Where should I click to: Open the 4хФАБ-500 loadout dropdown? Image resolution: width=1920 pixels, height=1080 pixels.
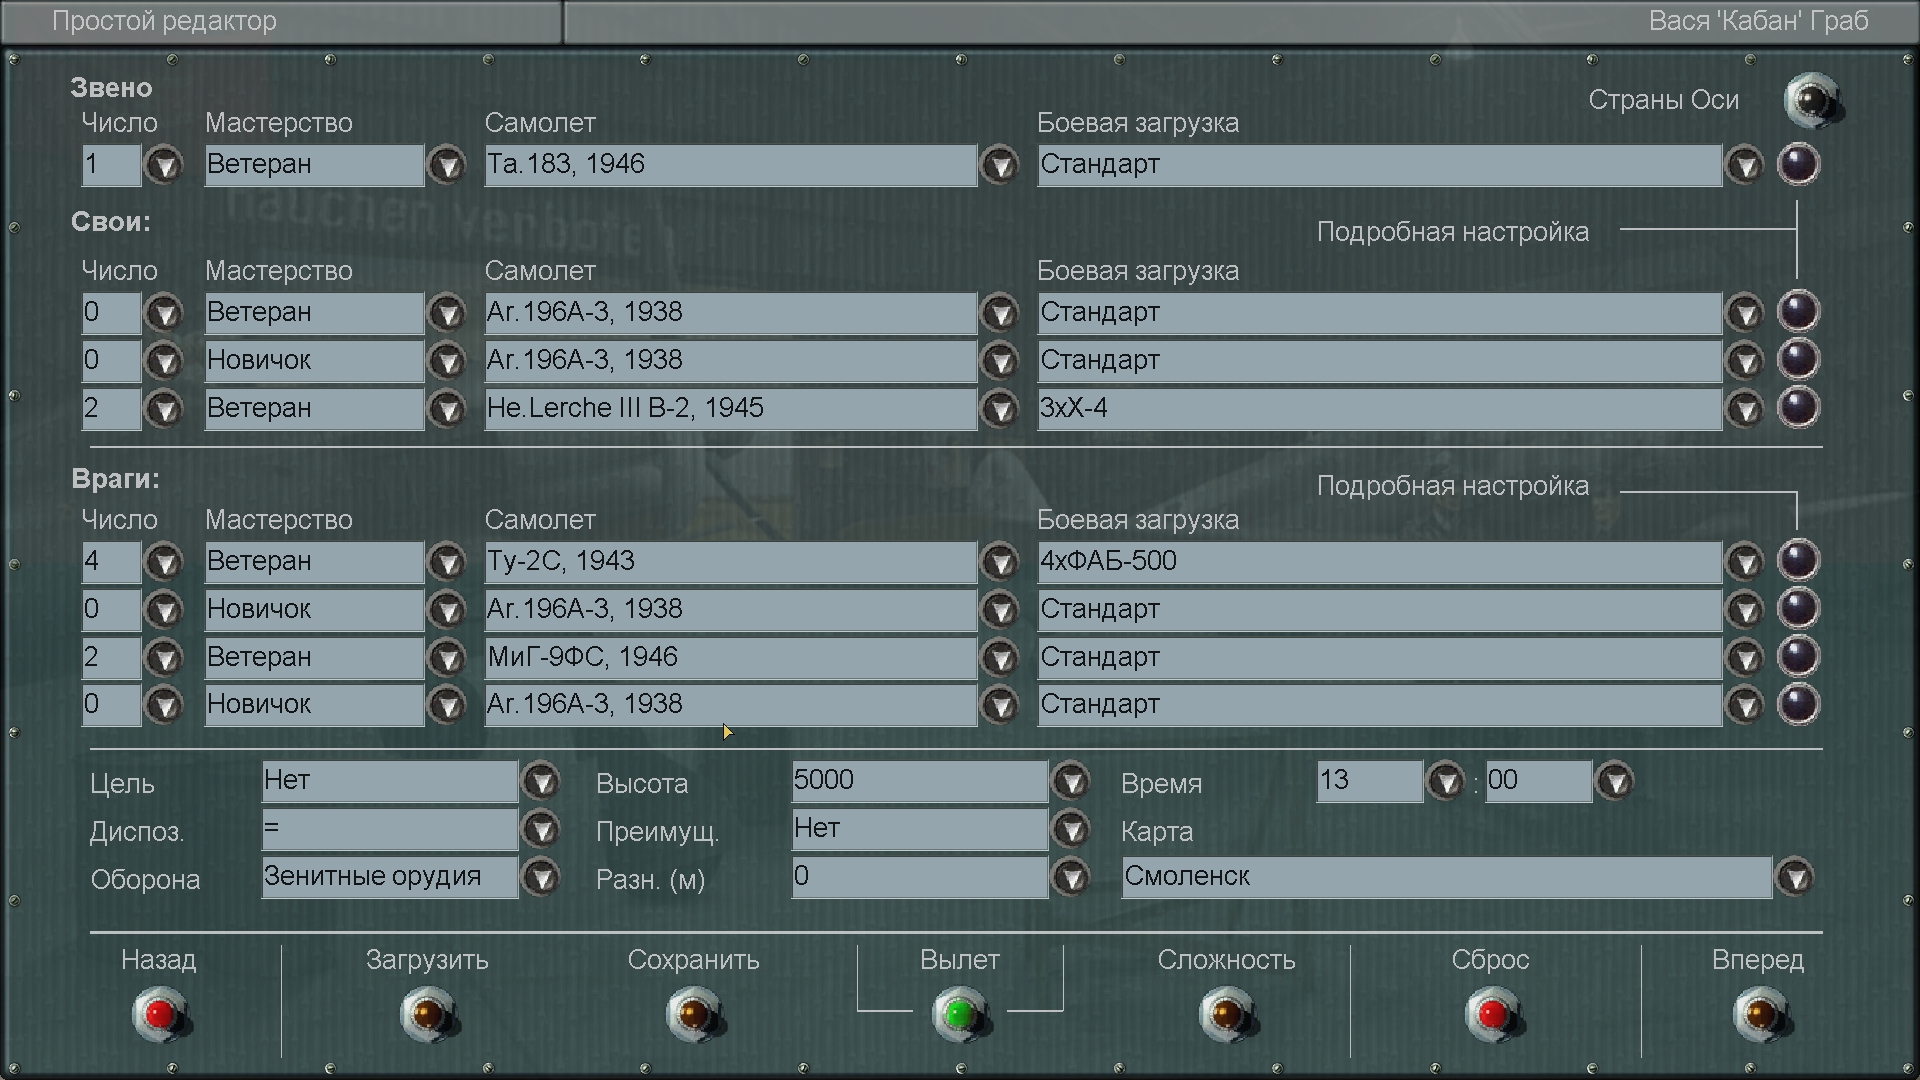(1745, 561)
